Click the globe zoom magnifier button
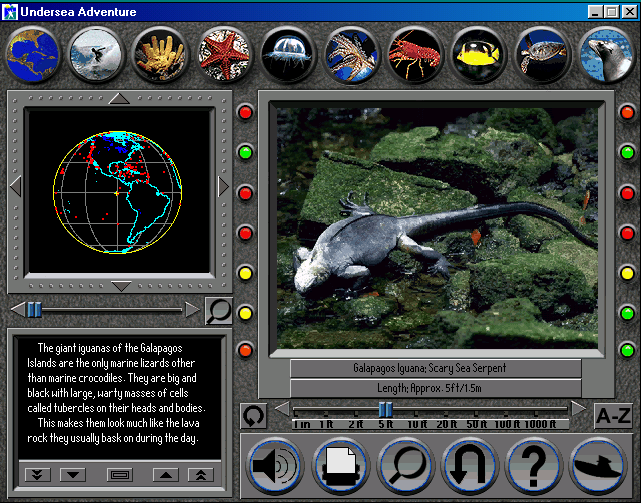Viewport: 641px width, 503px height. click(x=219, y=310)
